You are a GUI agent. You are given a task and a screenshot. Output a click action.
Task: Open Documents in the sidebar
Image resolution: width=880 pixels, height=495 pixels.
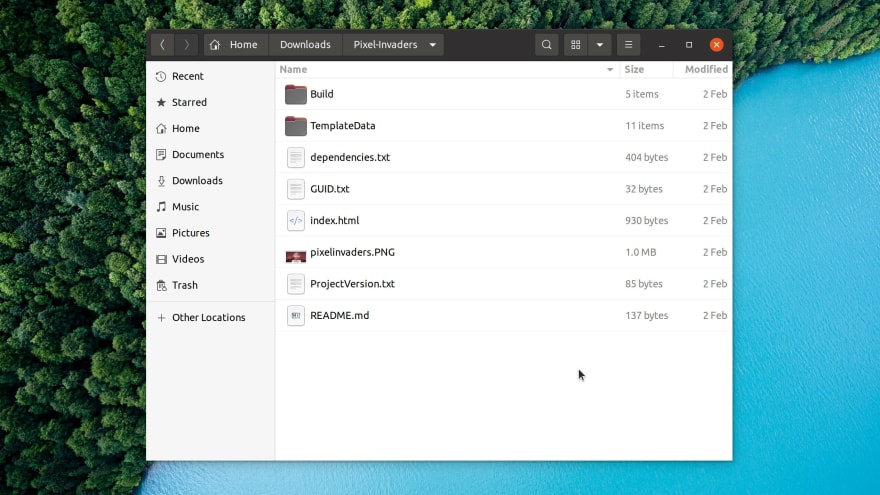pos(210,154)
